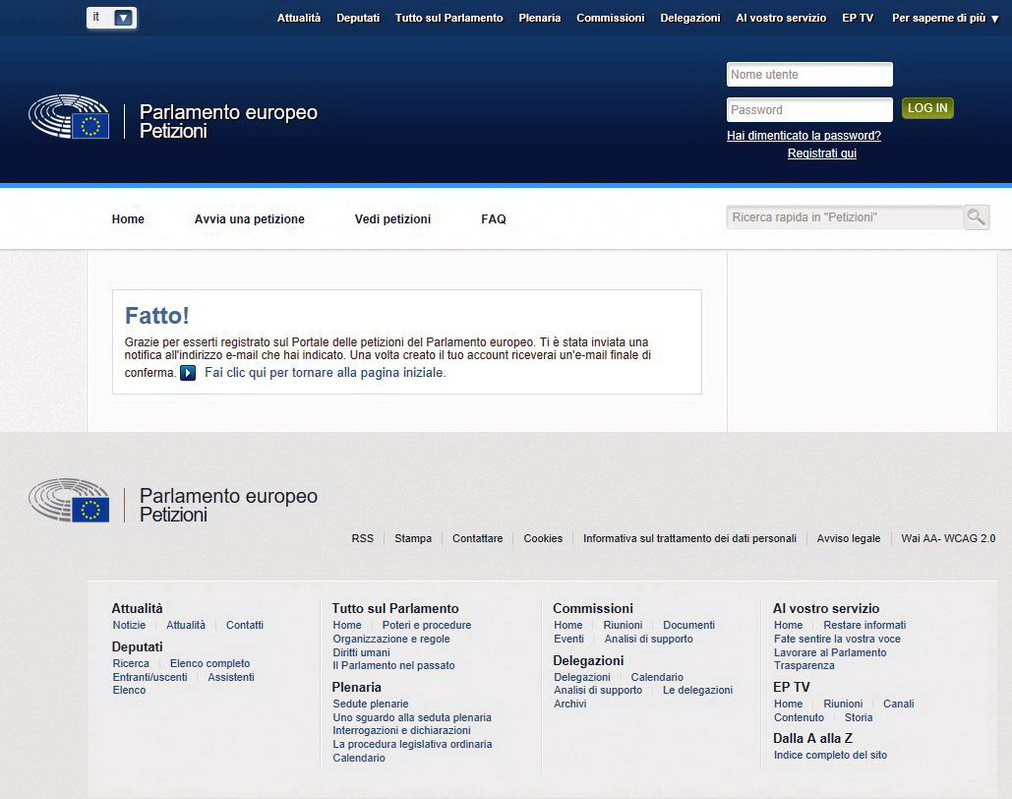Viewport: 1012px width, 799px height.
Task: Open the RSS footer link
Action: tap(363, 538)
